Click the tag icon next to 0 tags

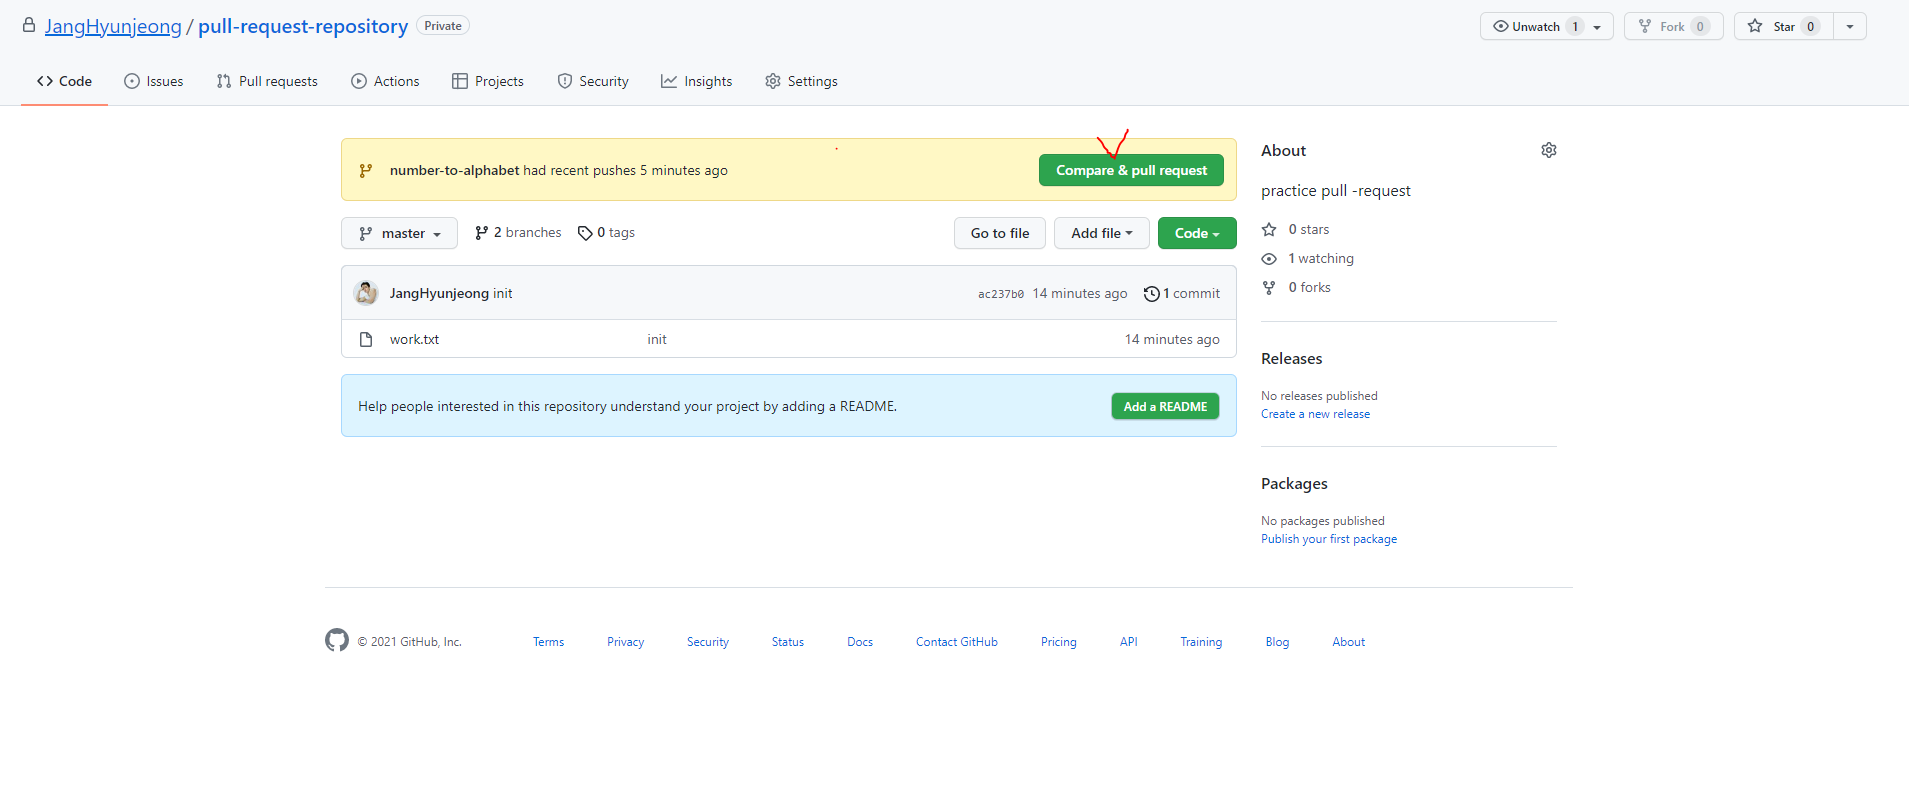[585, 233]
